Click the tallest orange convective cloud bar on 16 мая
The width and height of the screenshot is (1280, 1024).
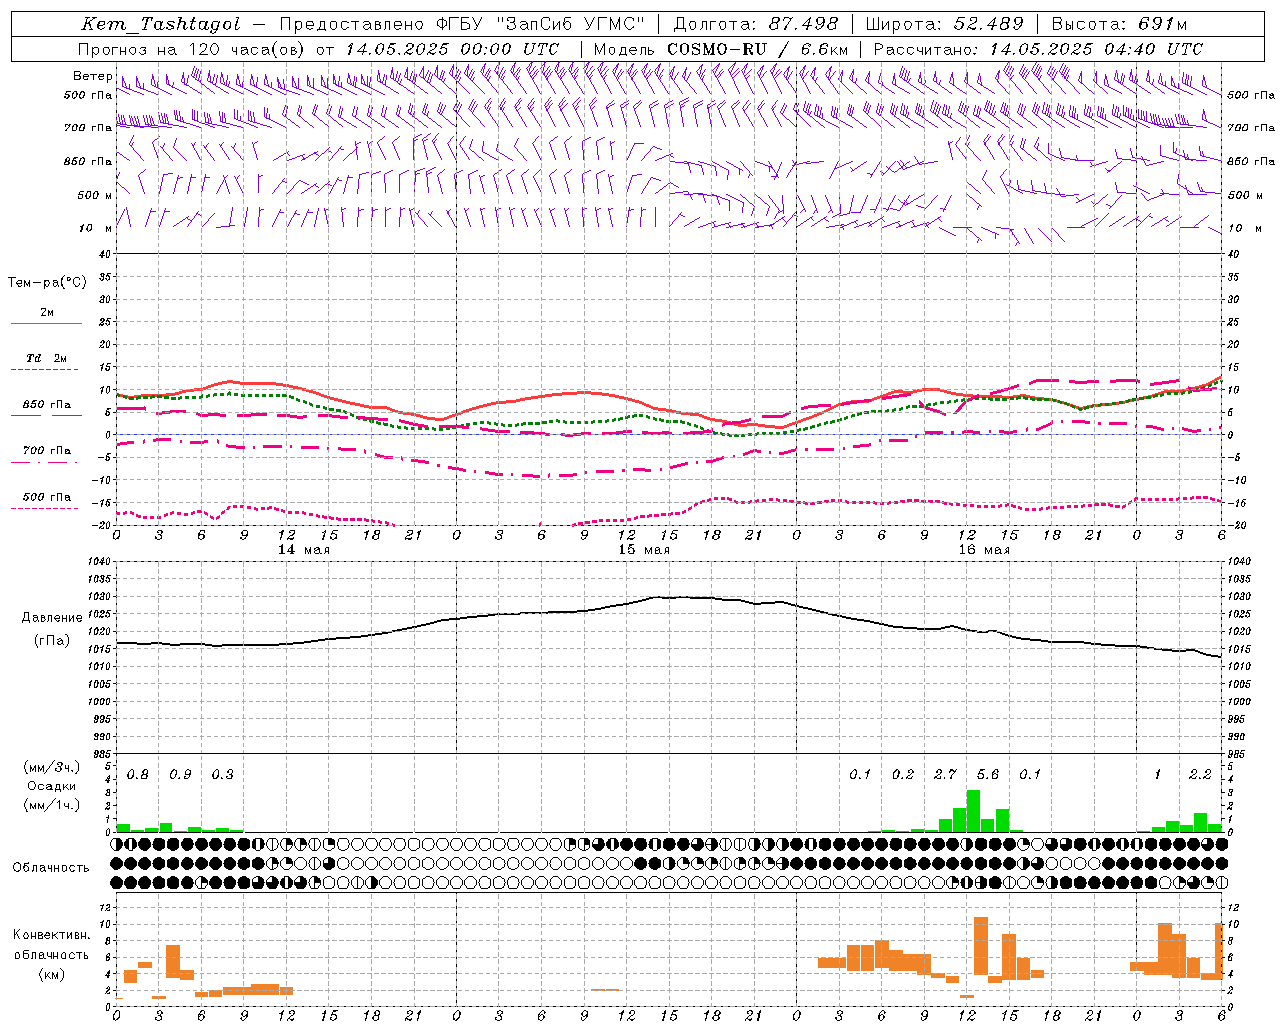pos(981,946)
